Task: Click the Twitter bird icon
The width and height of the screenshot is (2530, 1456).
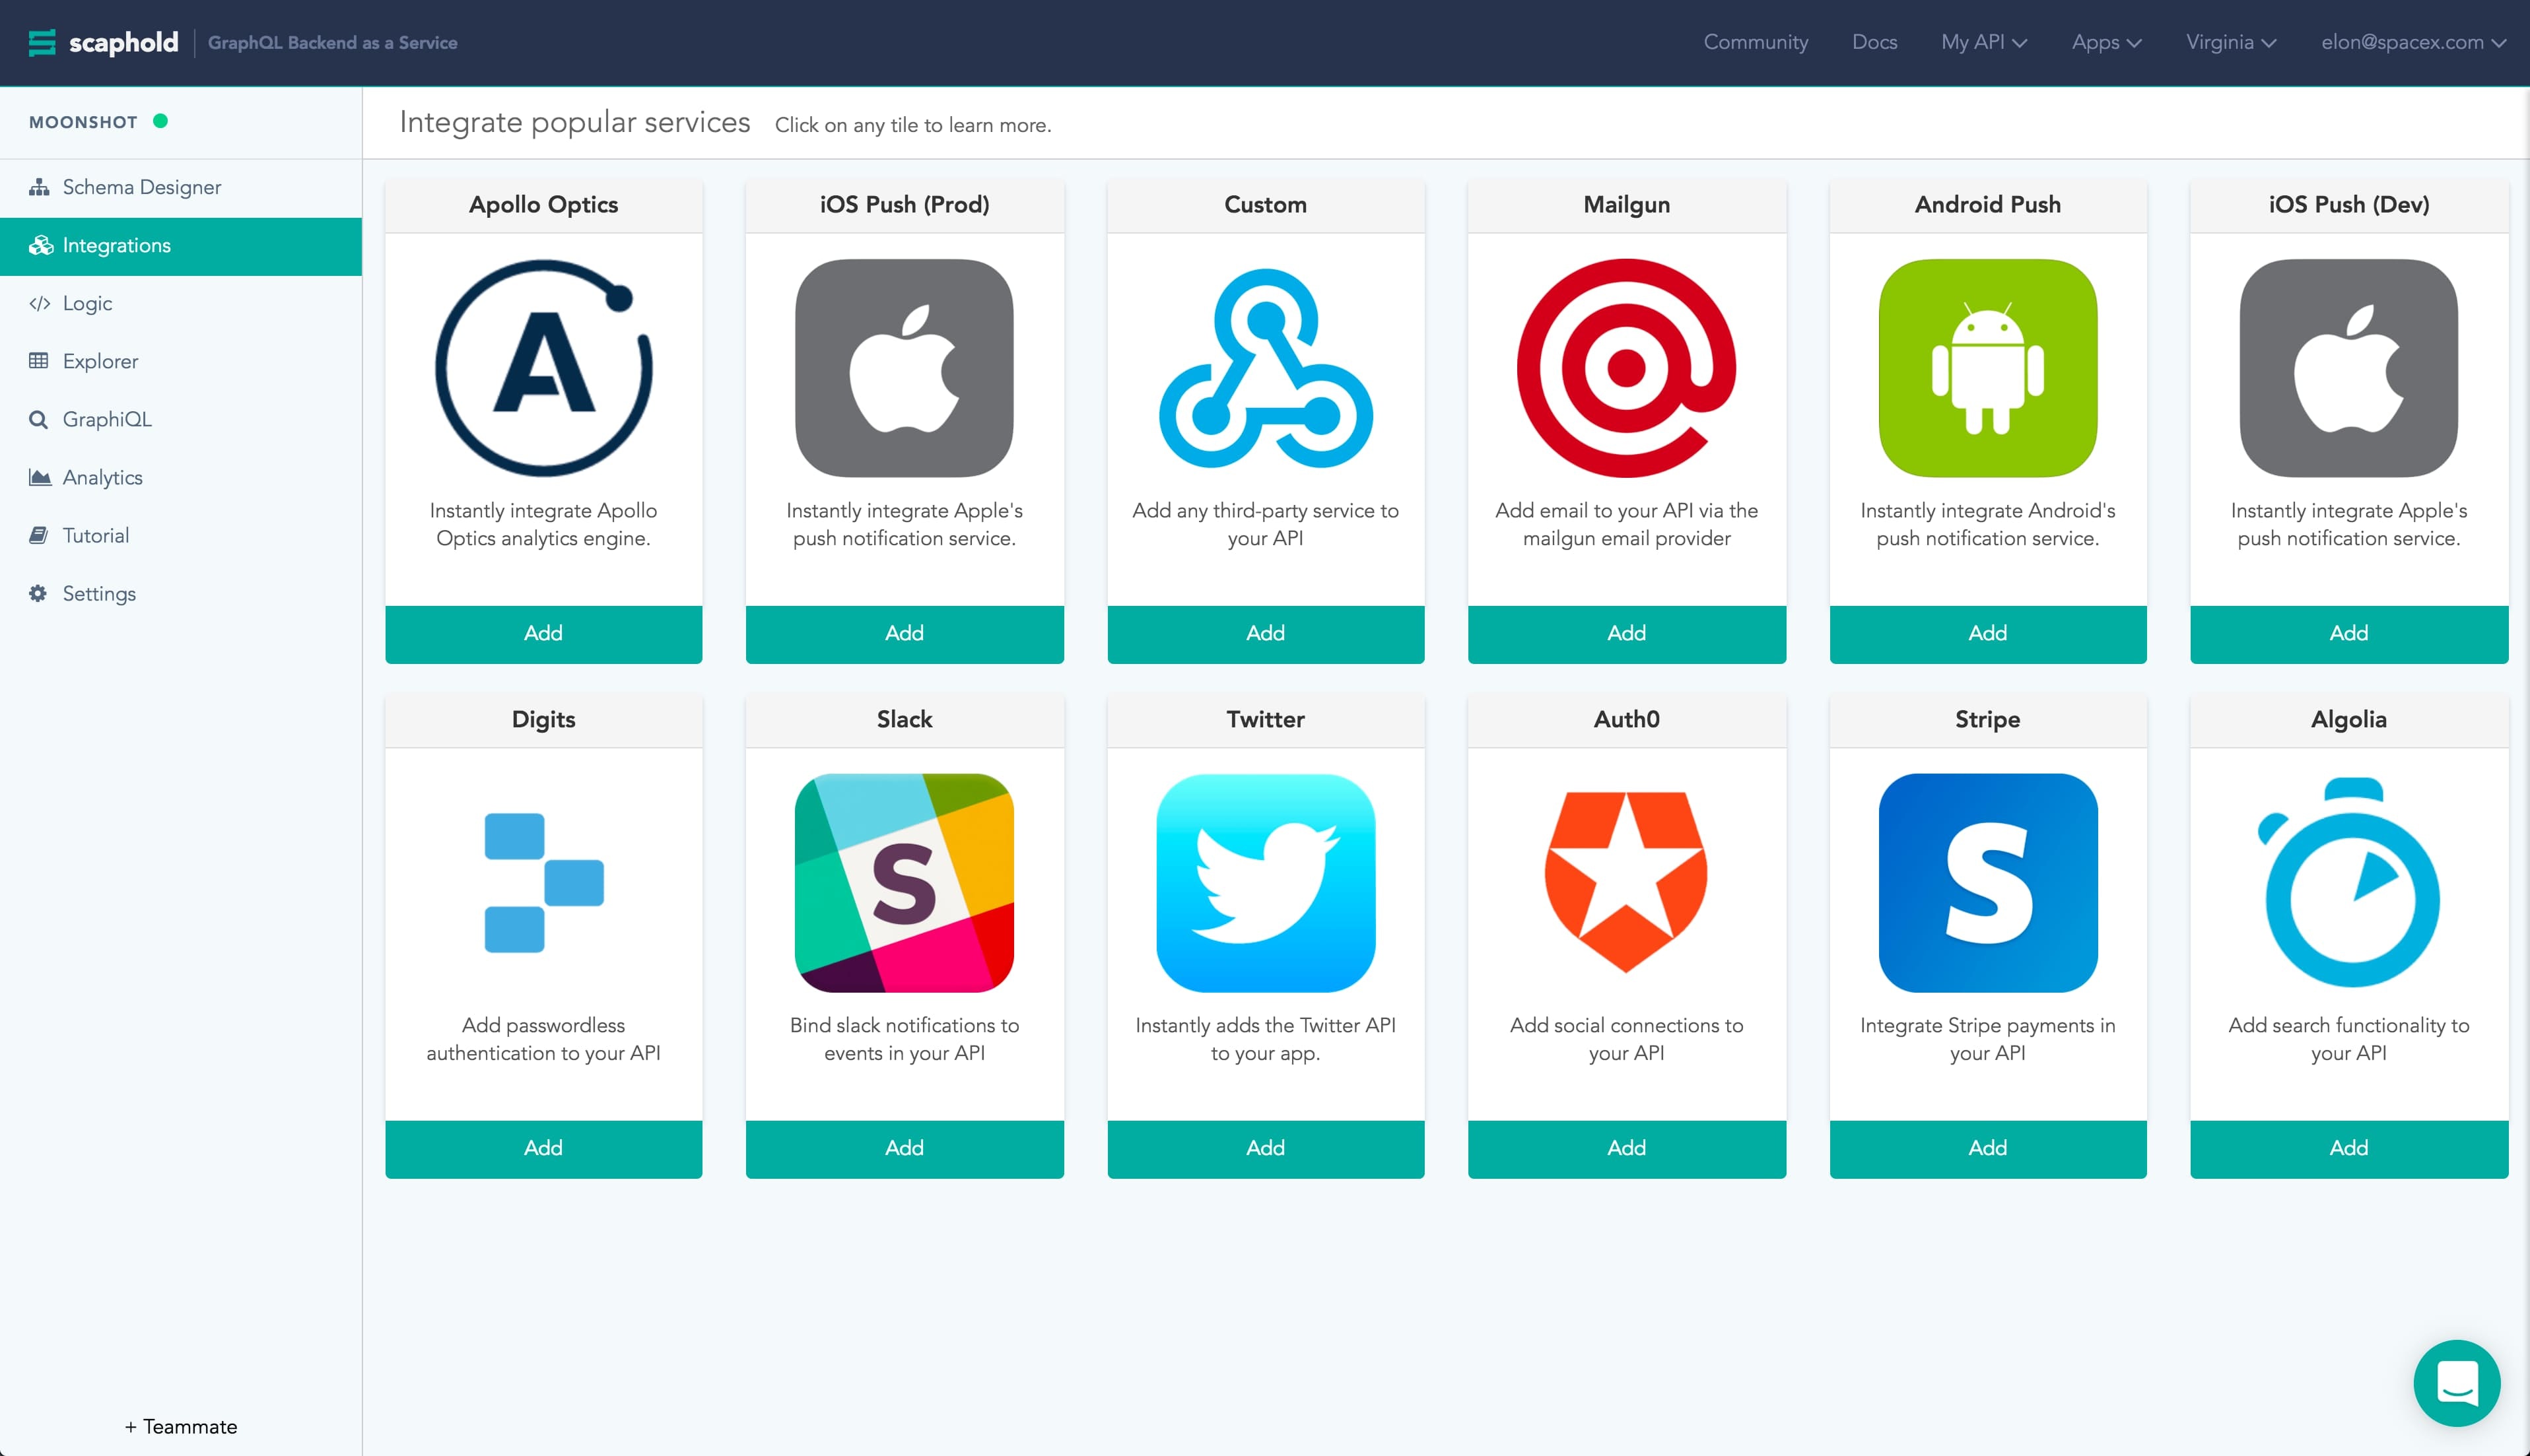Action: click(1265, 882)
